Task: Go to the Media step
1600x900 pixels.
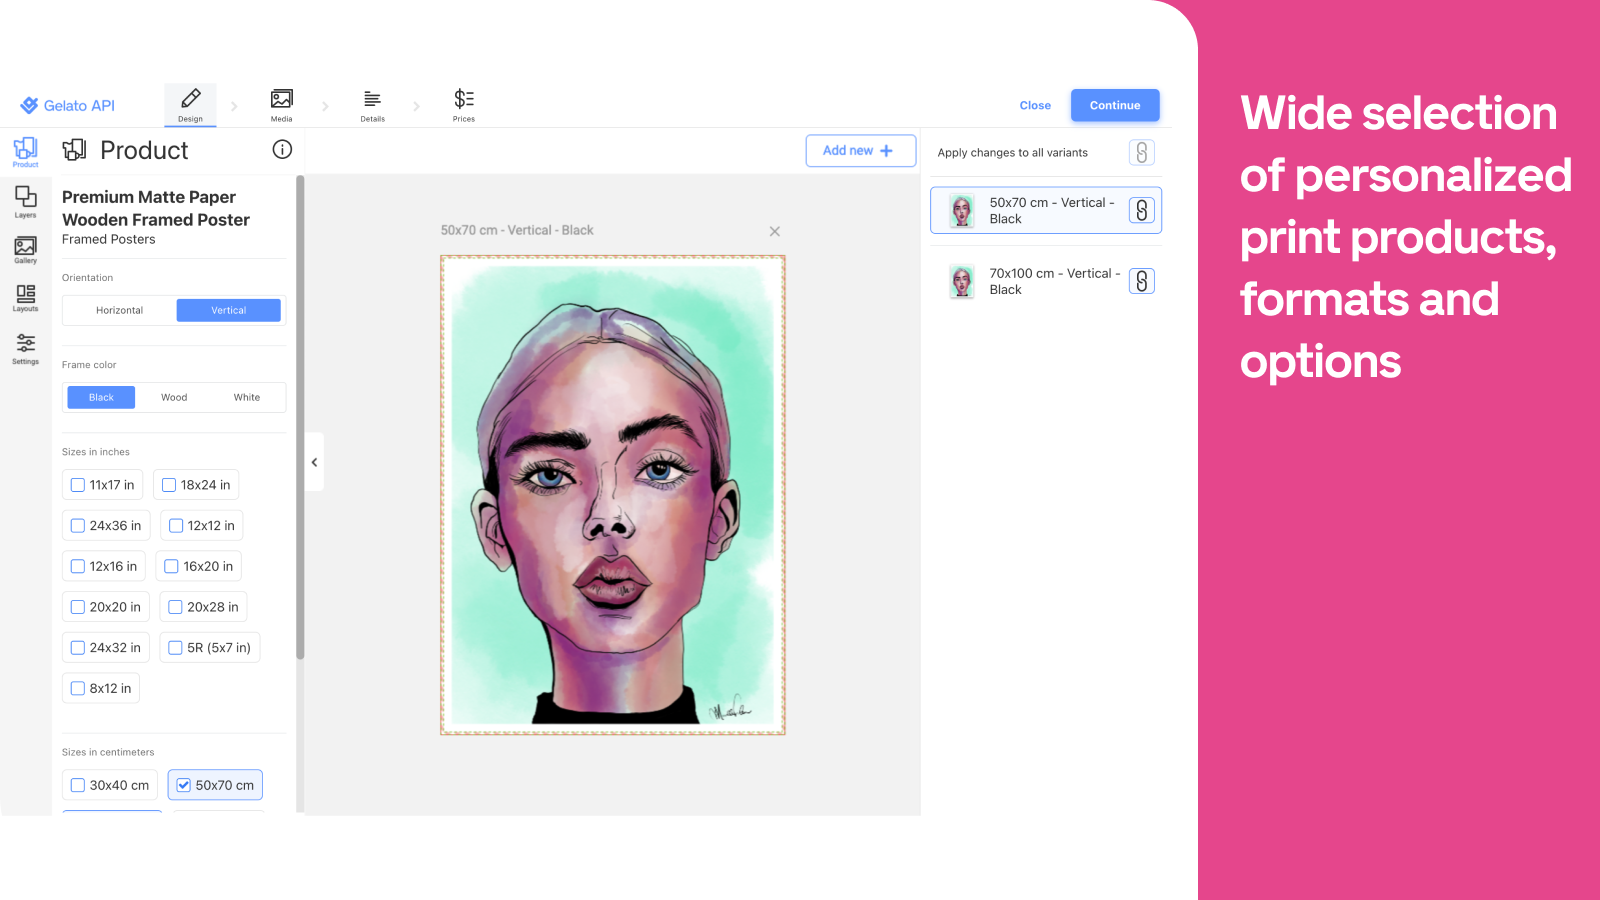Action: (282, 104)
